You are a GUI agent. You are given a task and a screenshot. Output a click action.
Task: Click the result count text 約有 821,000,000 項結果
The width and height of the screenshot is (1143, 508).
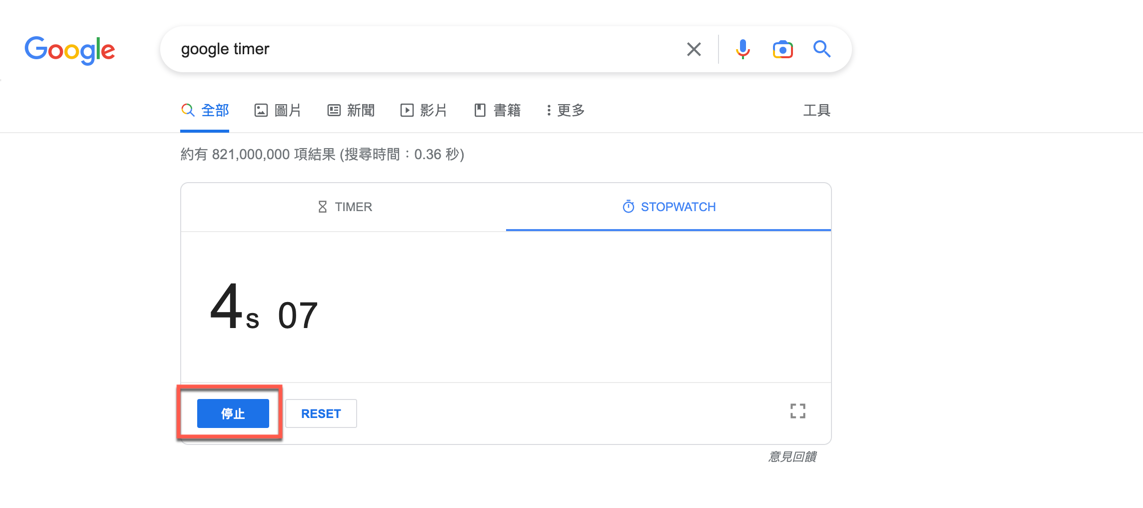click(x=258, y=155)
